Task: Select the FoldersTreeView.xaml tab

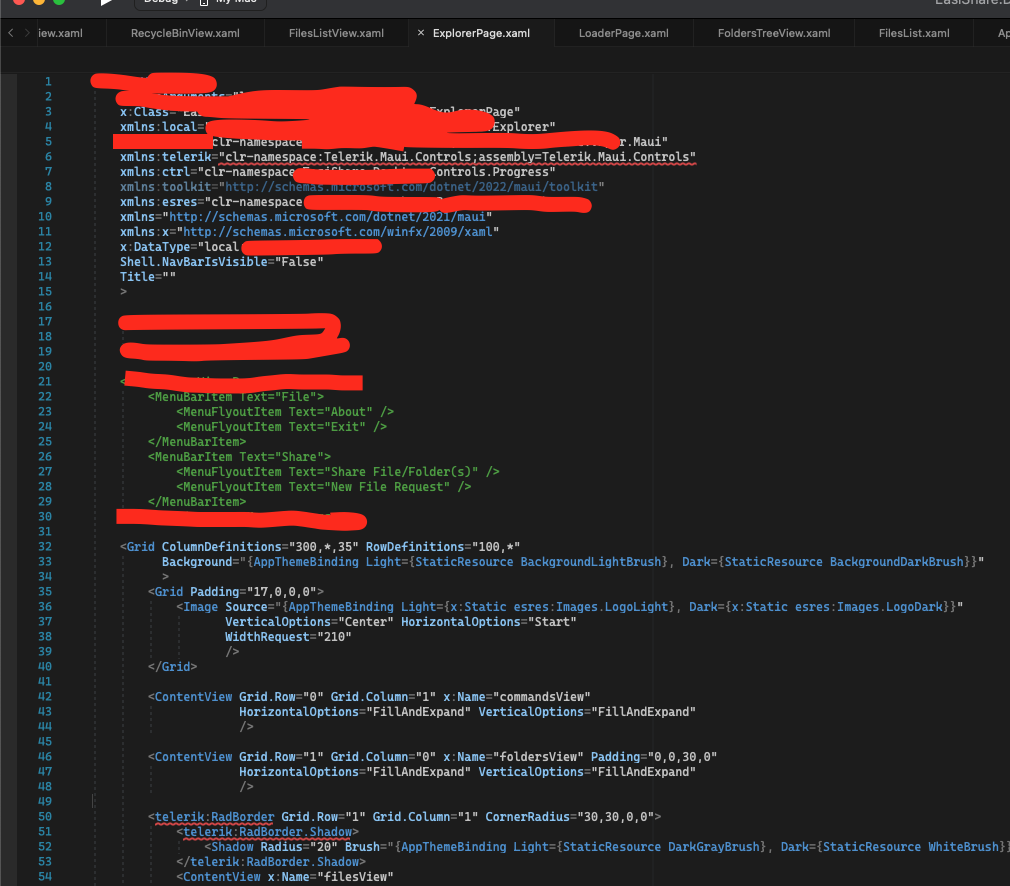Action: [x=773, y=33]
